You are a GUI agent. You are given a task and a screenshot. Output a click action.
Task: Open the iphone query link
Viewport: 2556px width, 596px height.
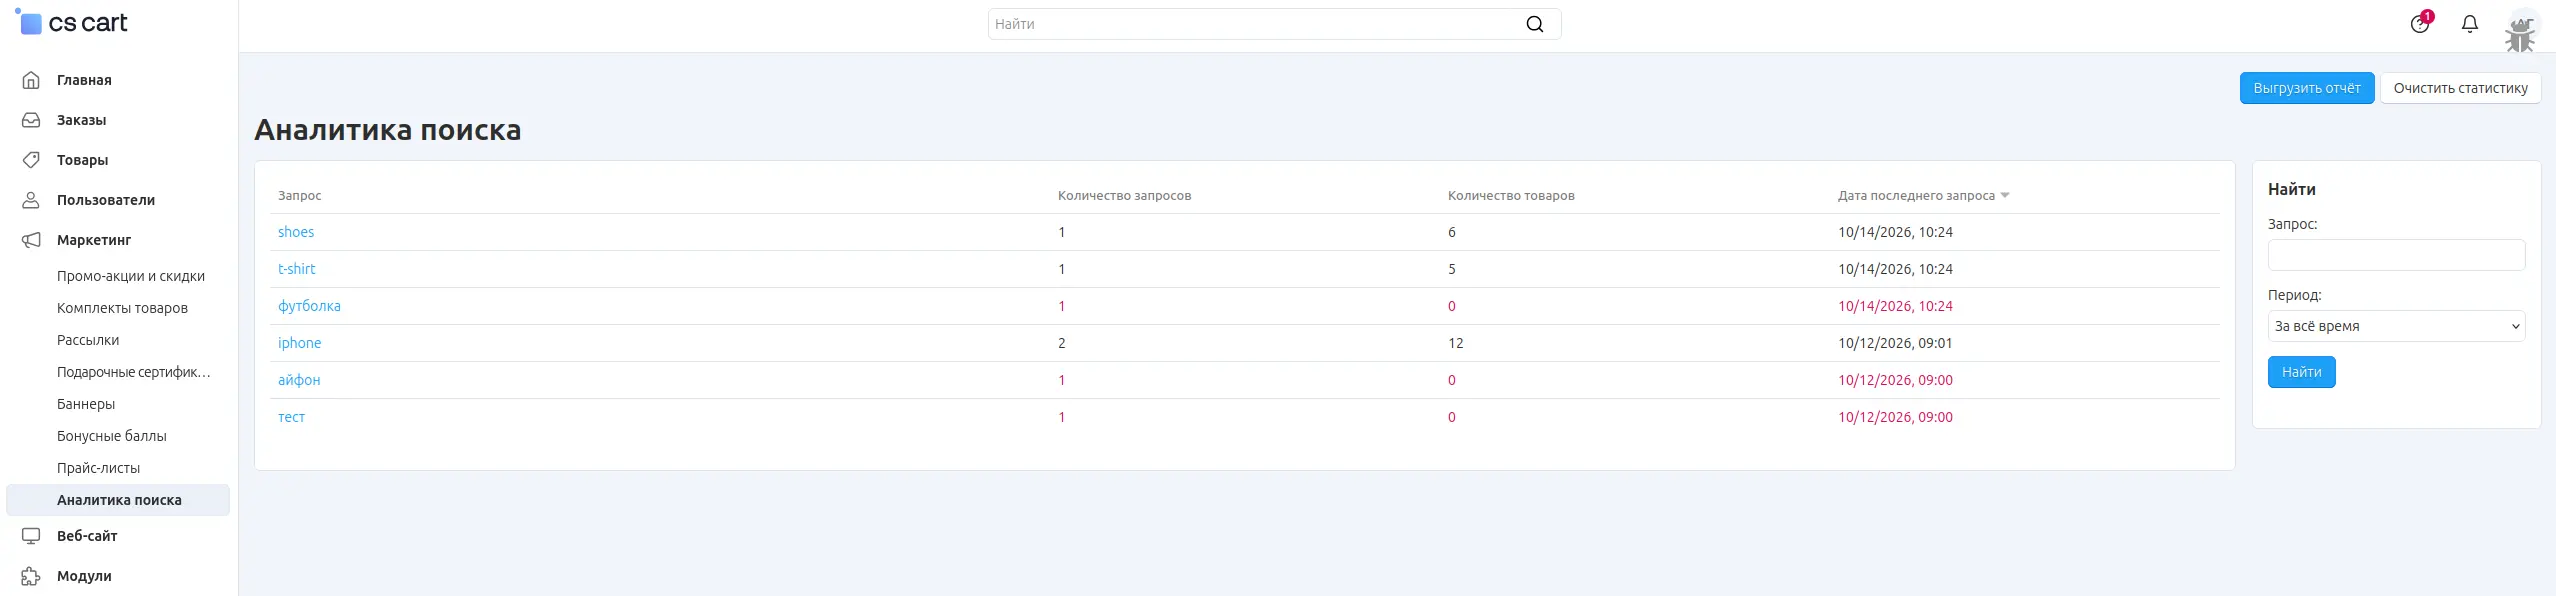click(299, 343)
